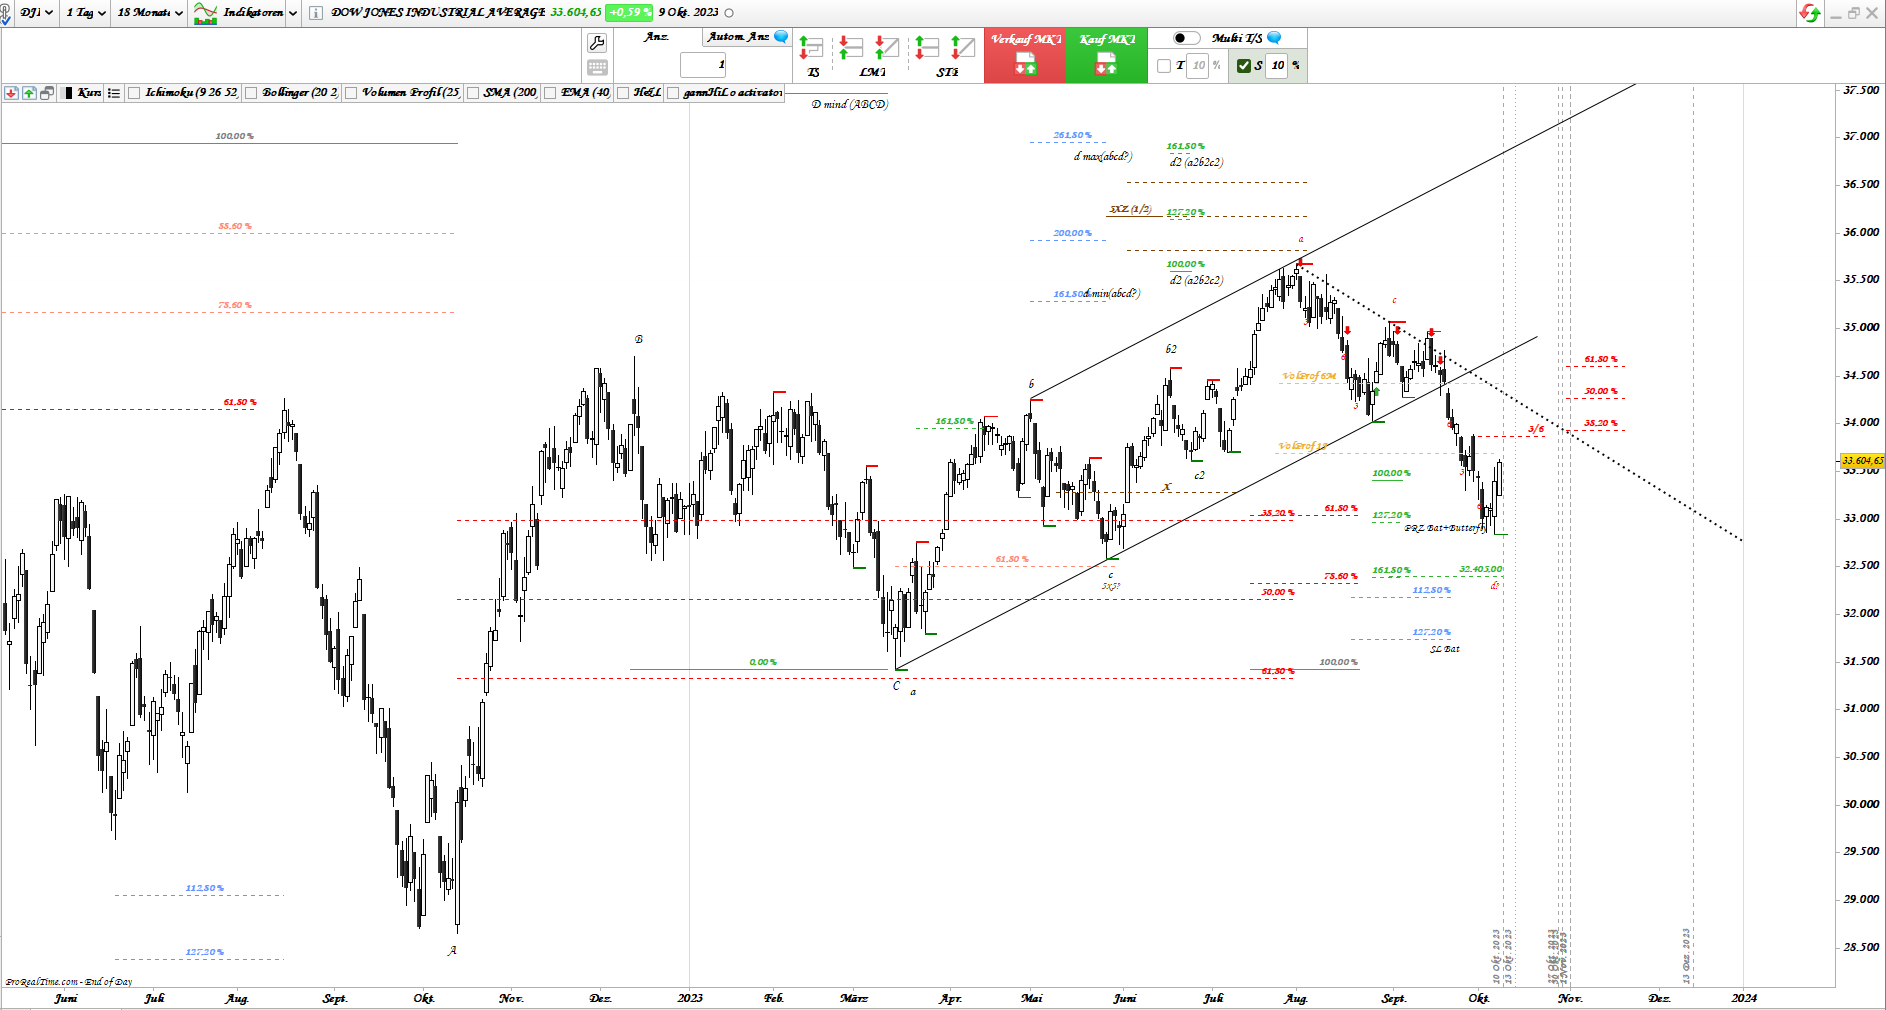Click the pin icon at top-left corner
1886x1010 pixels.
point(5,14)
